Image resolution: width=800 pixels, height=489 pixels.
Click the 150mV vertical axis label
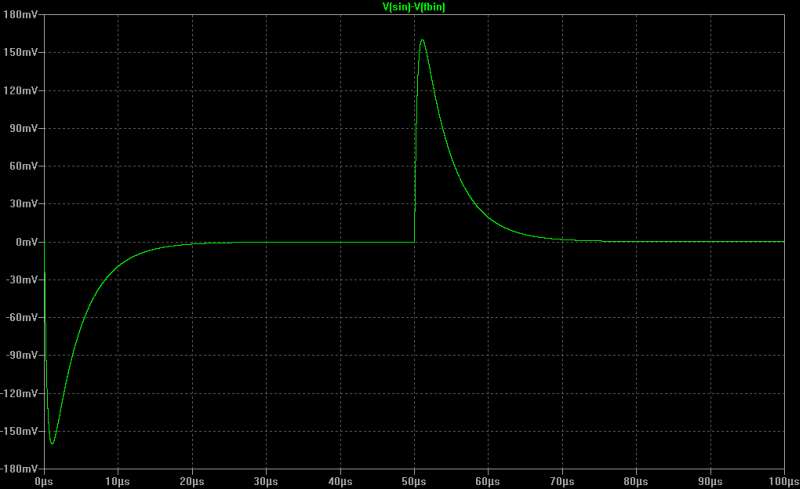[x=20, y=52]
